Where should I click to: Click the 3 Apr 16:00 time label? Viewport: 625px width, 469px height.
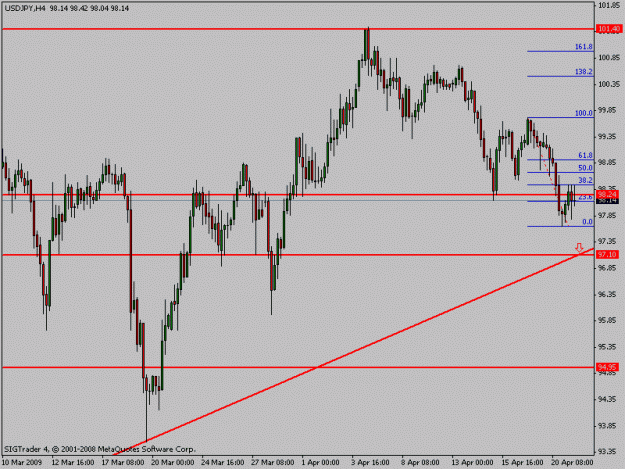click(x=370, y=463)
